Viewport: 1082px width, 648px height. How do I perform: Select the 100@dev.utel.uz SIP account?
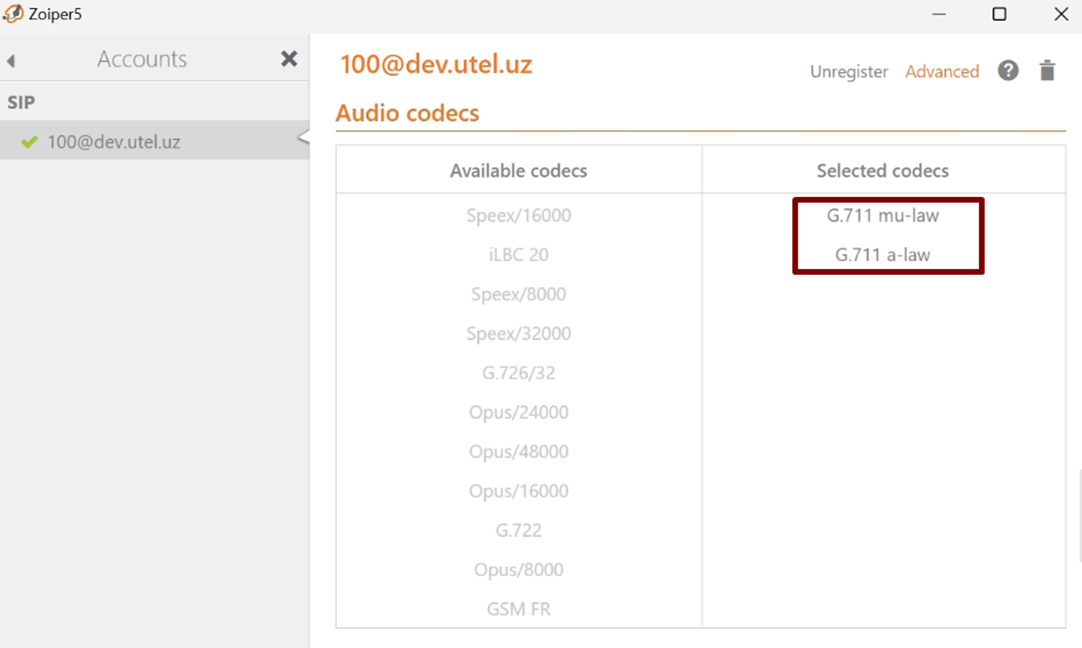[113, 142]
